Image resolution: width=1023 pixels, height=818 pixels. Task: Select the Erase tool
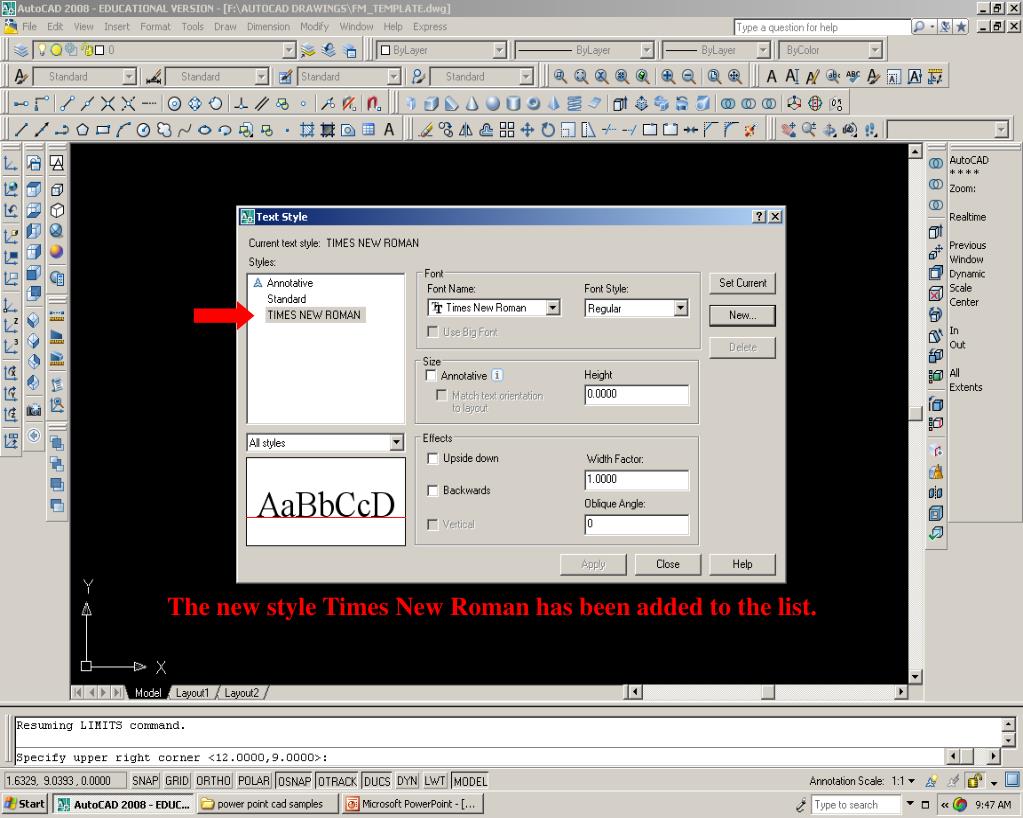(425, 130)
